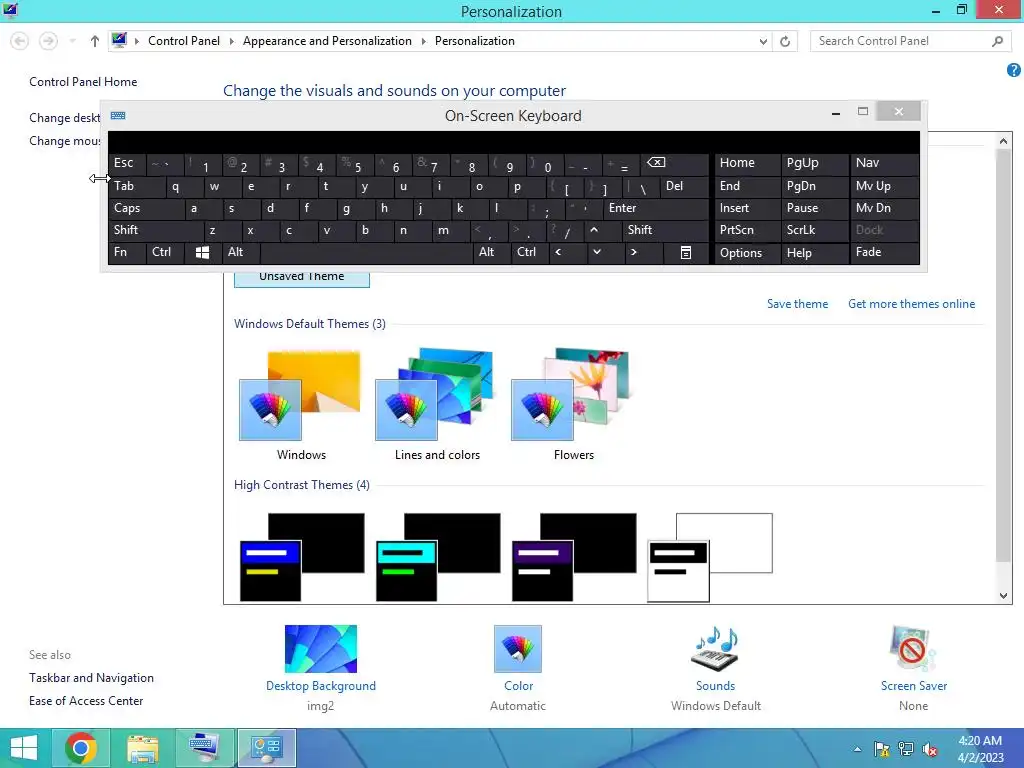Open the Screen Saver settings icon
This screenshot has height=768, width=1024.
click(x=913, y=648)
